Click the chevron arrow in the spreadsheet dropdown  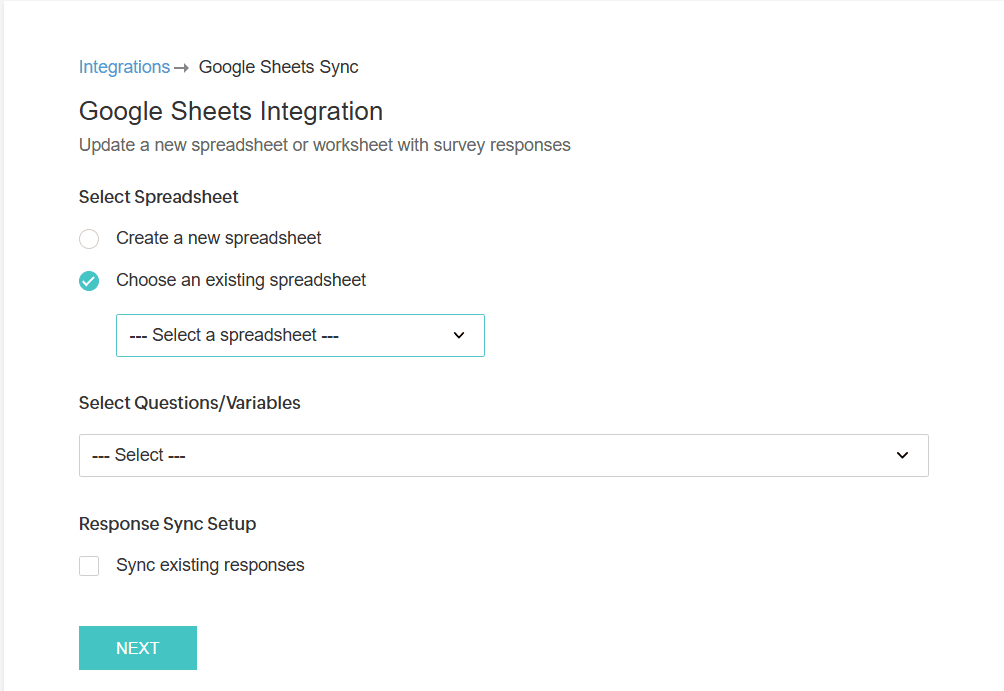click(x=459, y=335)
